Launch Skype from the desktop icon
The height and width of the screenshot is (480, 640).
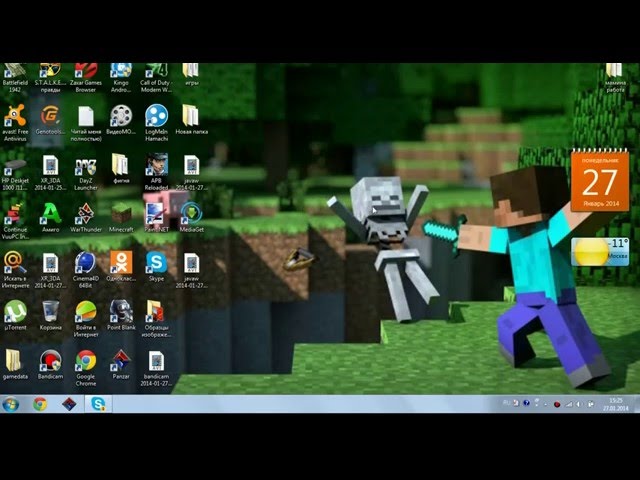pyautogui.click(x=156, y=266)
